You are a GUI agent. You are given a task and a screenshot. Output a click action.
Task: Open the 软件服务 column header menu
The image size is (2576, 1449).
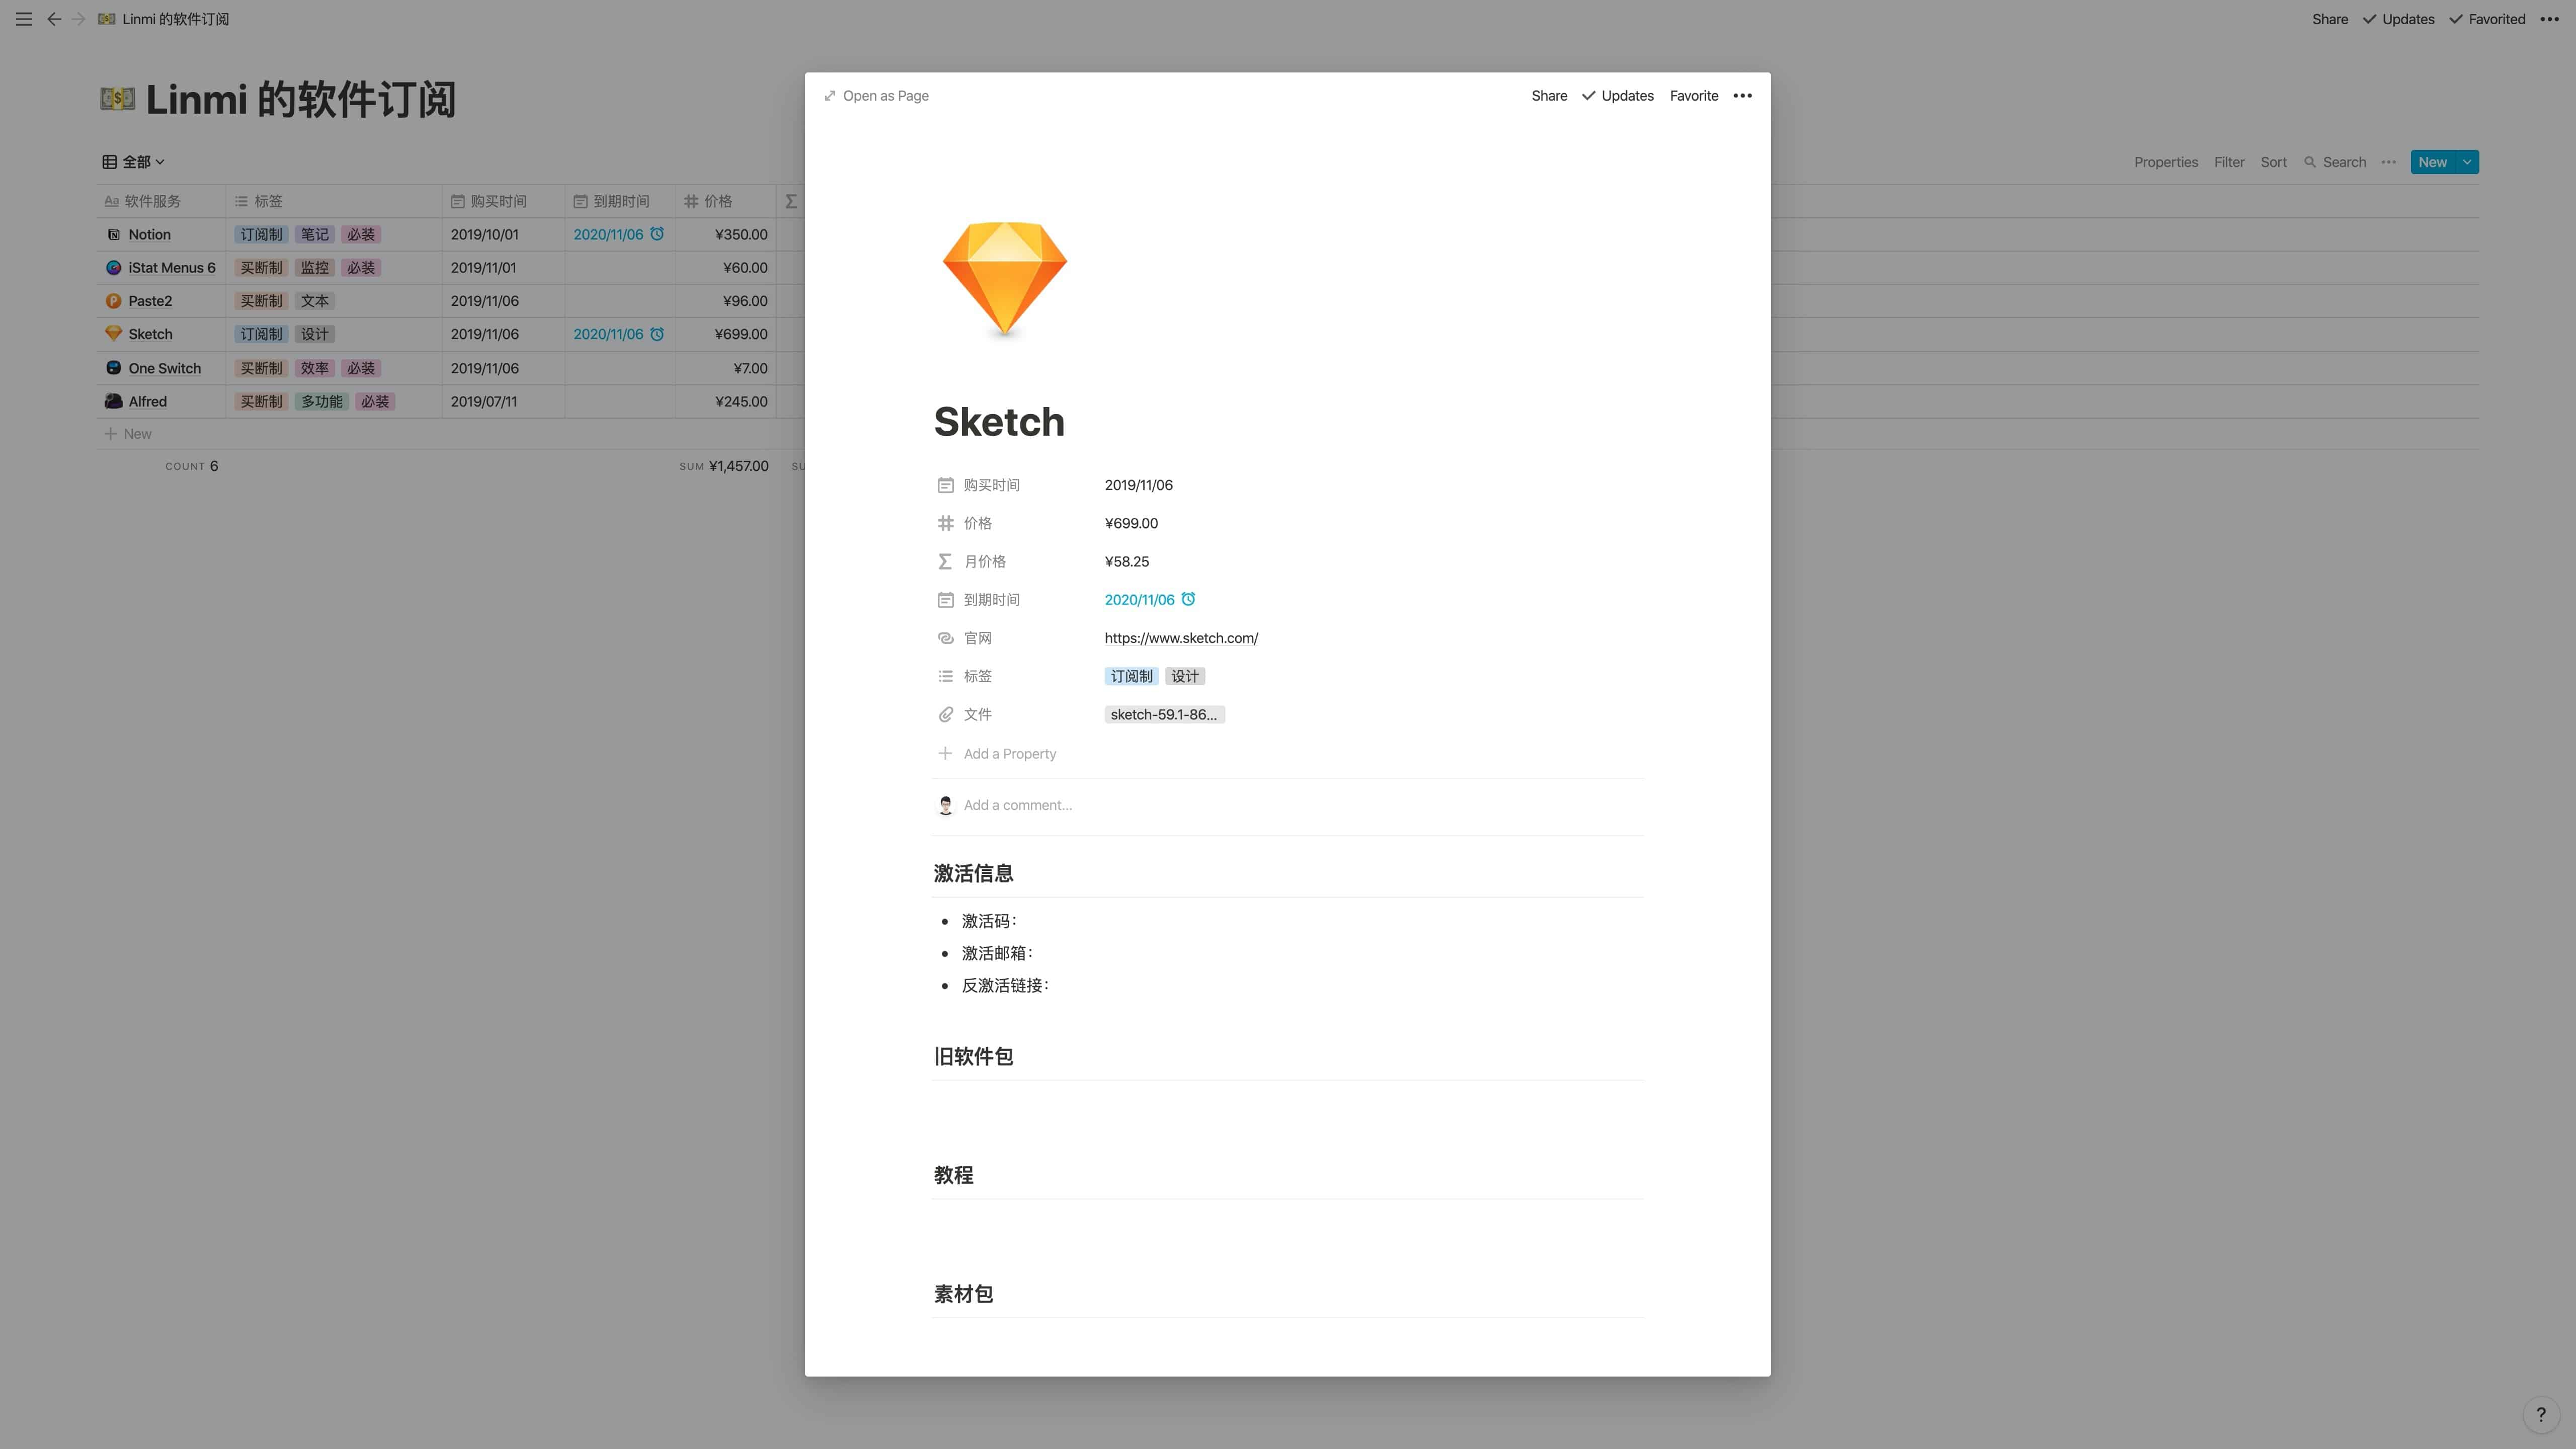pos(161,201)
